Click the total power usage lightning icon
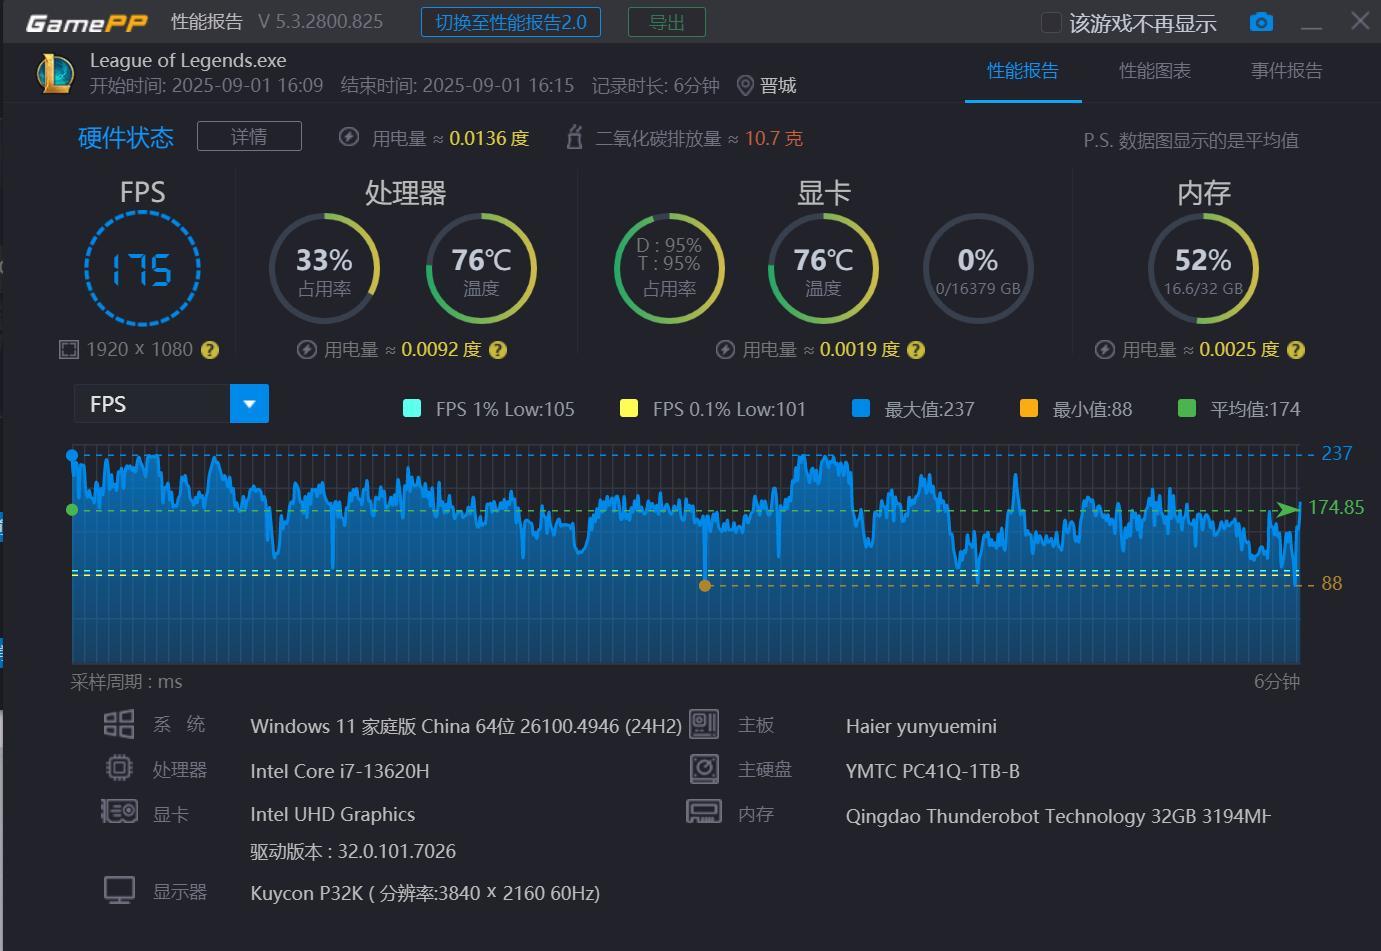The image size is (1381, 951). click(349, 137)
